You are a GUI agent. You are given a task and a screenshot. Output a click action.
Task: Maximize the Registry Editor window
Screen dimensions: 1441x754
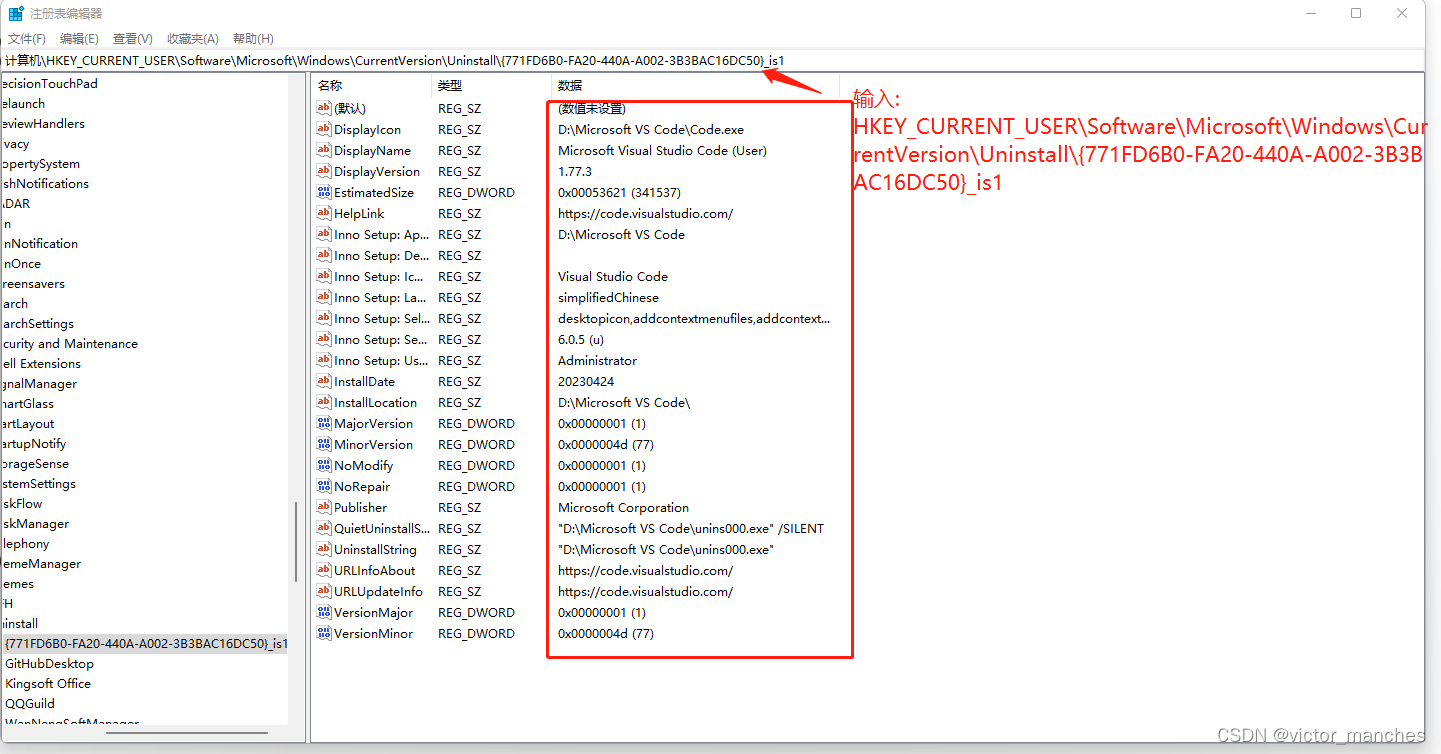click(1356, 13)
